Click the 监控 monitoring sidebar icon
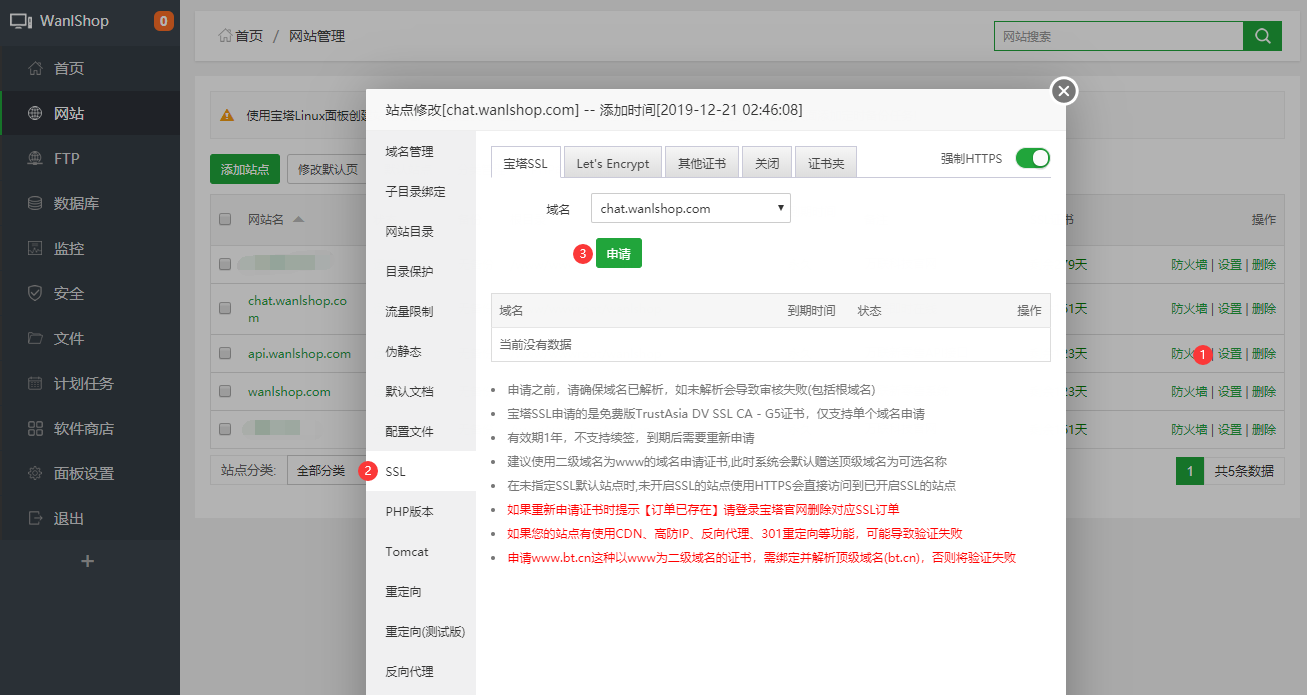 (x=36, y=249)
